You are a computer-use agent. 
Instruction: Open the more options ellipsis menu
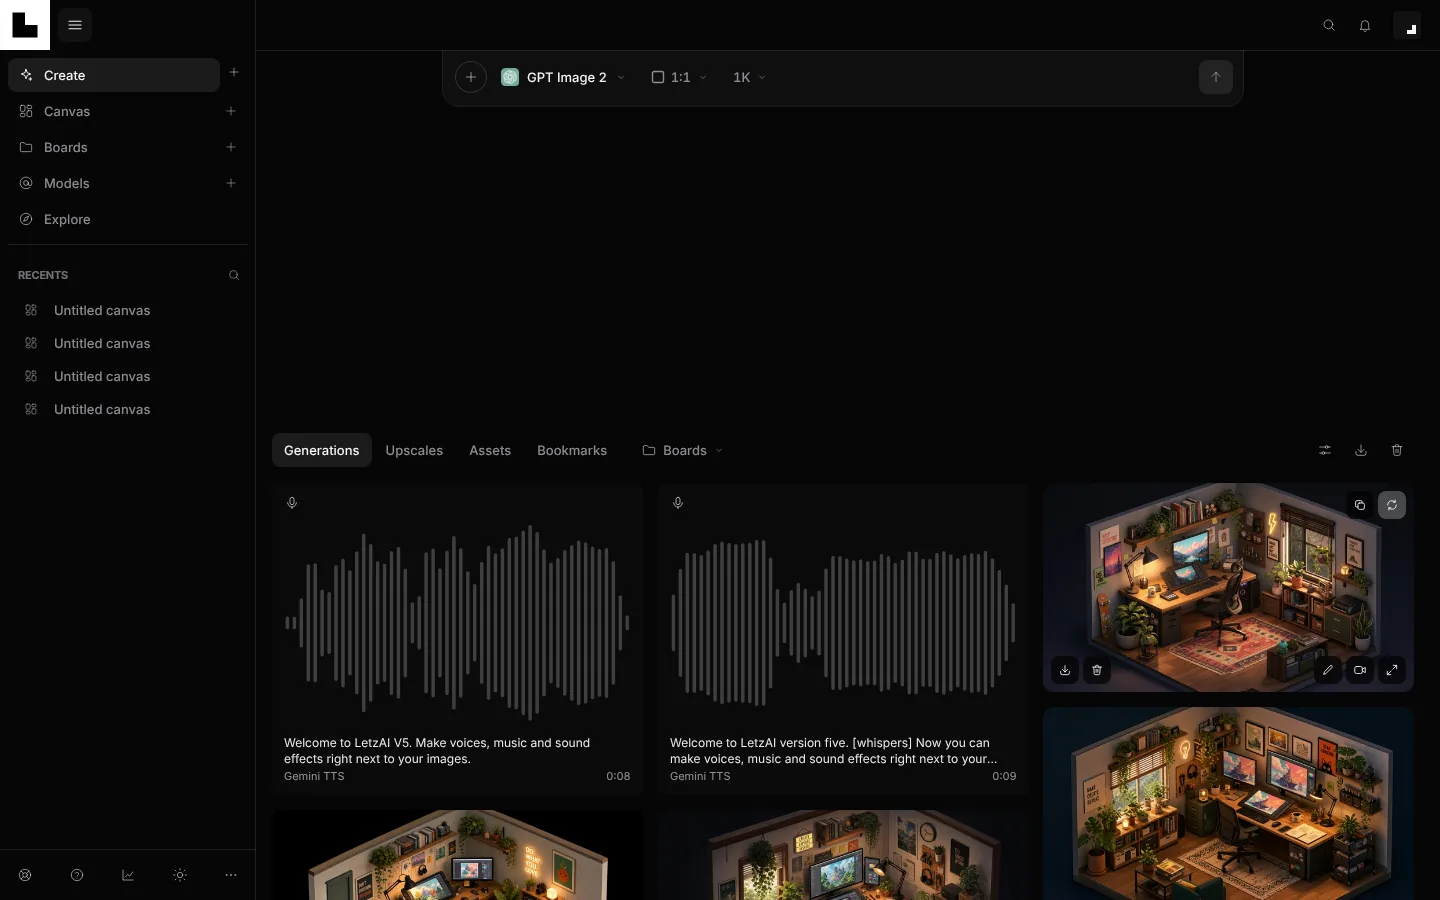pos(231,875)
